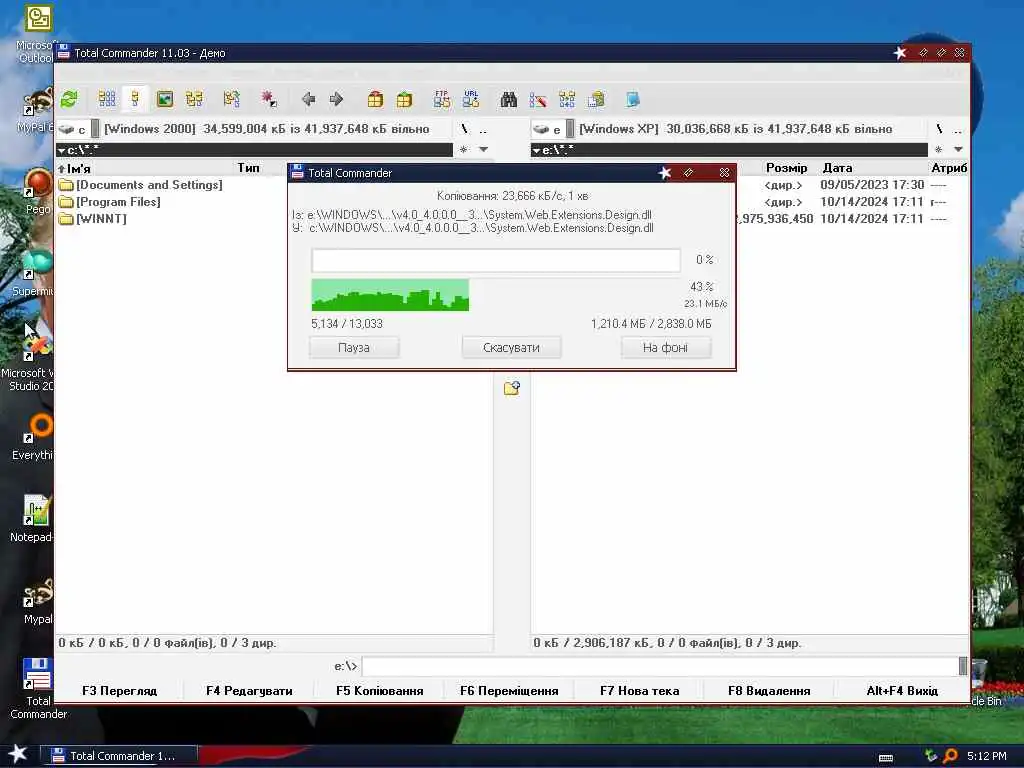Click Скасувати to cancel copying
Image resolution: width=1024 pixels, height=768 pixels.
(x=511, y=348)
